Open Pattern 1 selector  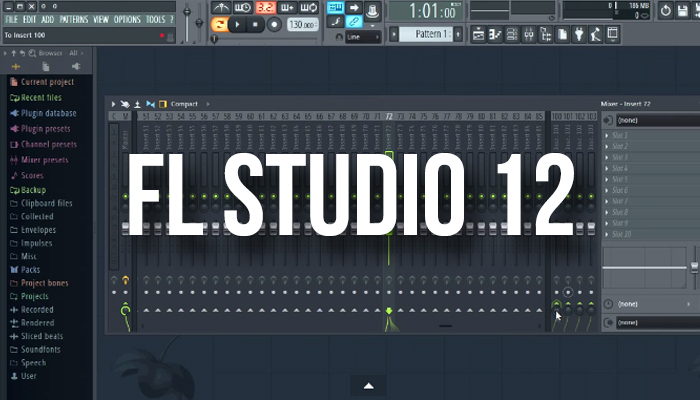pyautogui.click(x=425, y=34)
